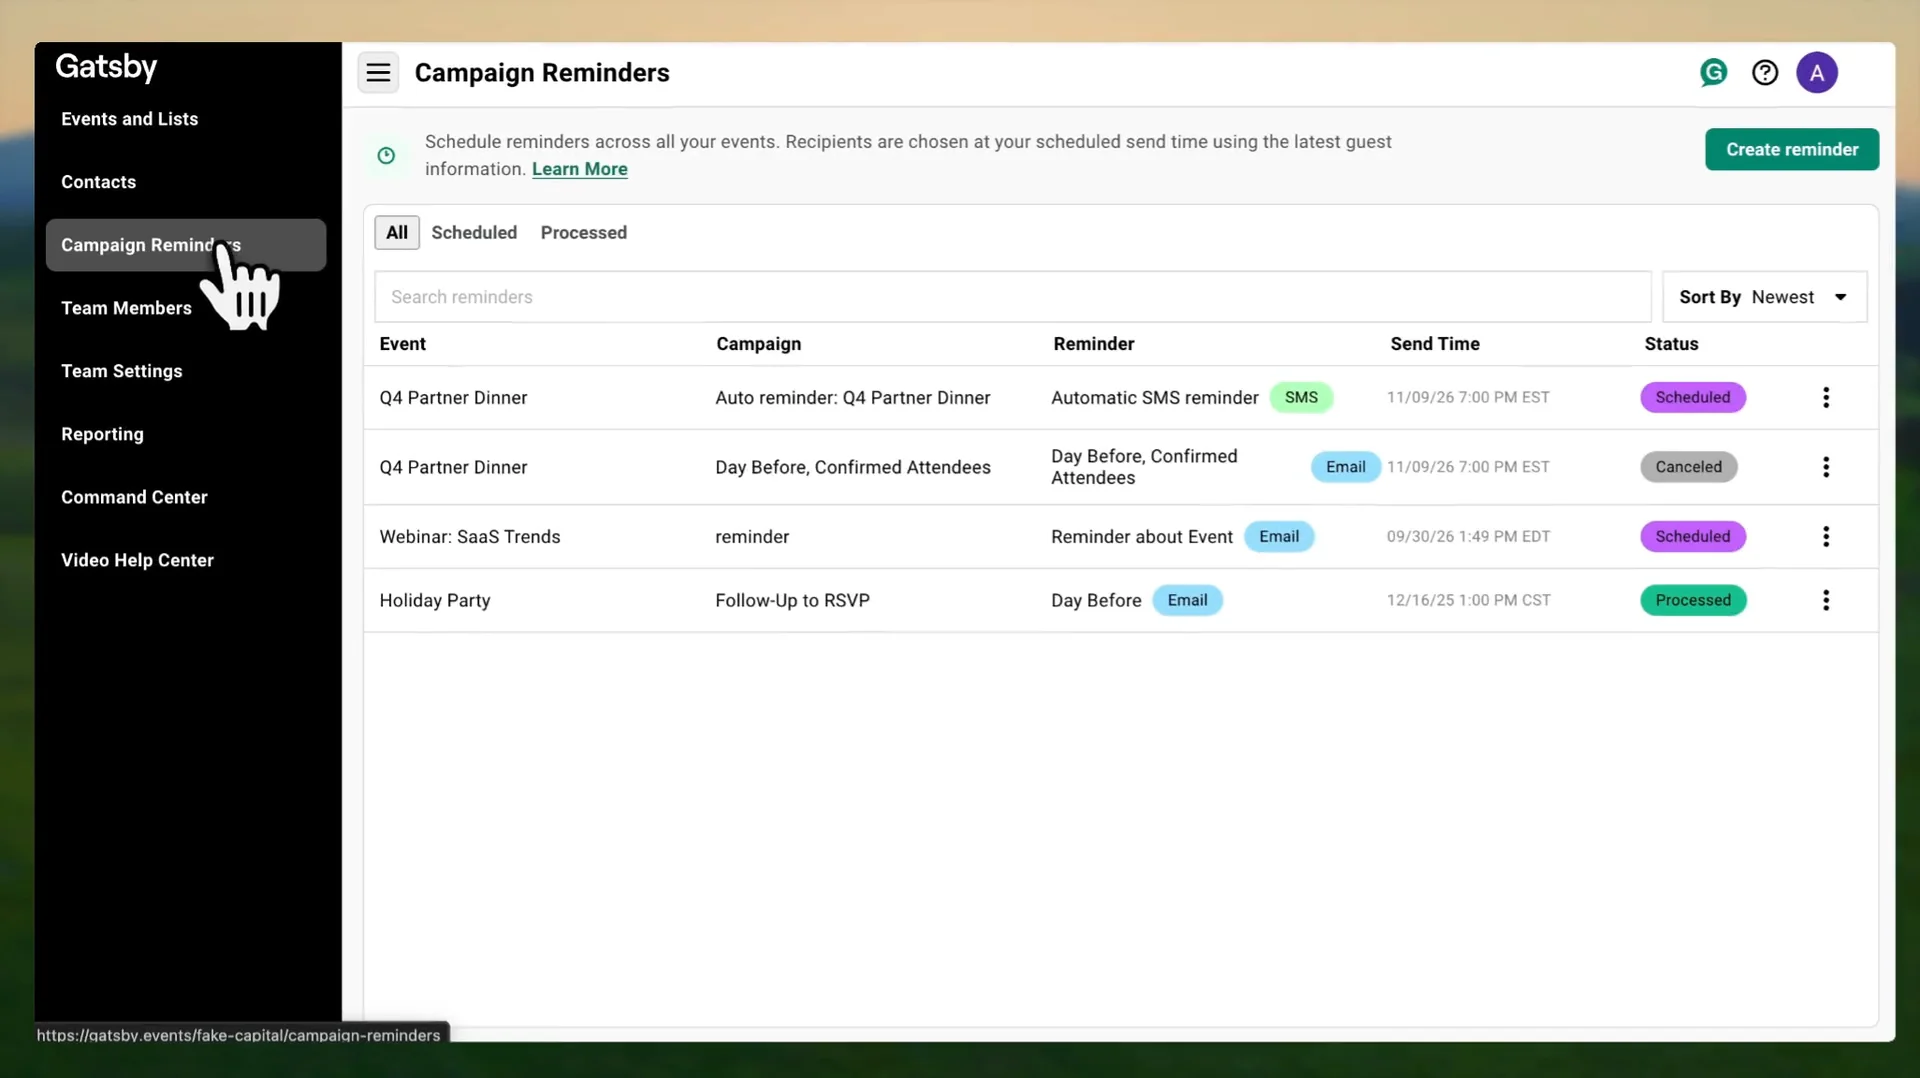
Task: Open the user avatar A menu
Action: (1817, 72)
